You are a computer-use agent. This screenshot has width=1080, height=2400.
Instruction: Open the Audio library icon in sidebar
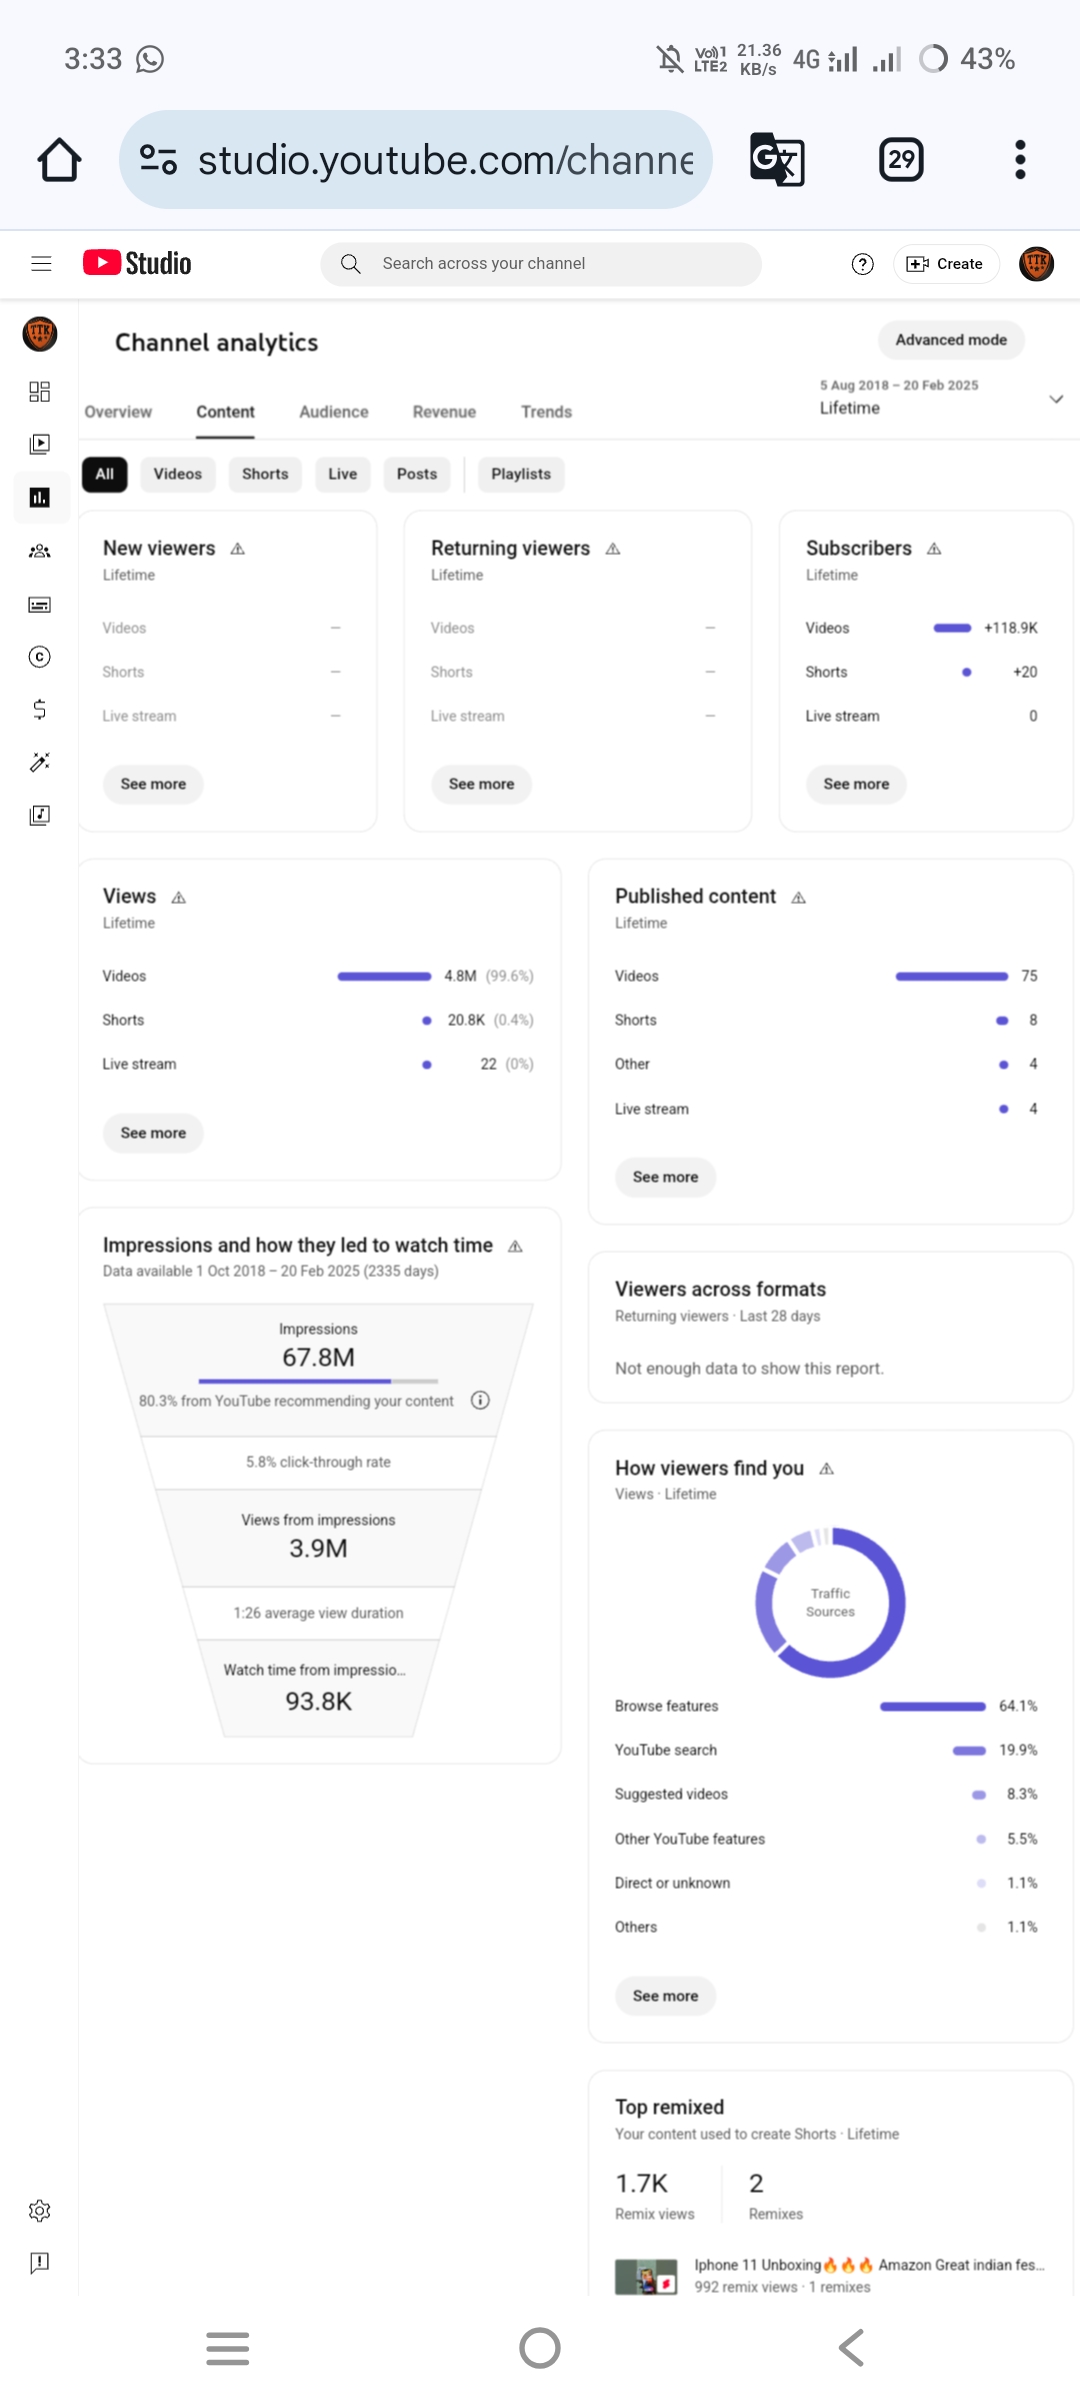[x=40, y=815]
